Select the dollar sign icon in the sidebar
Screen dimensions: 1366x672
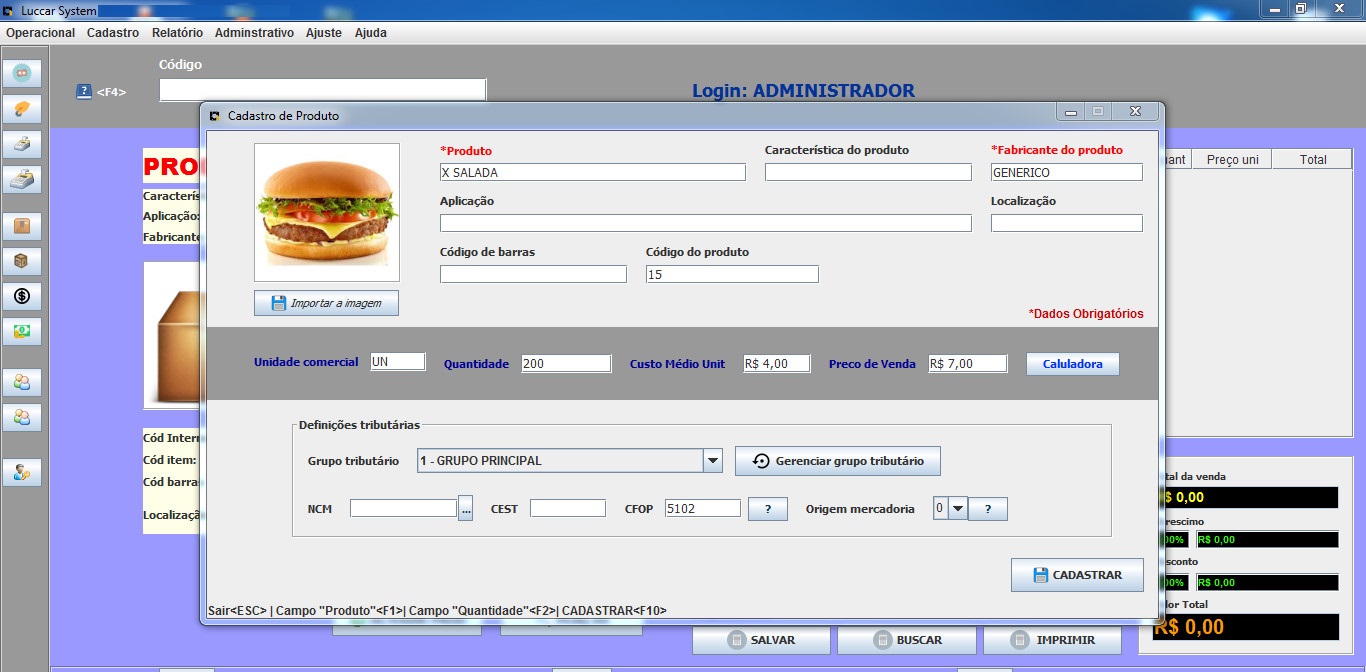(x=22, y=296)
